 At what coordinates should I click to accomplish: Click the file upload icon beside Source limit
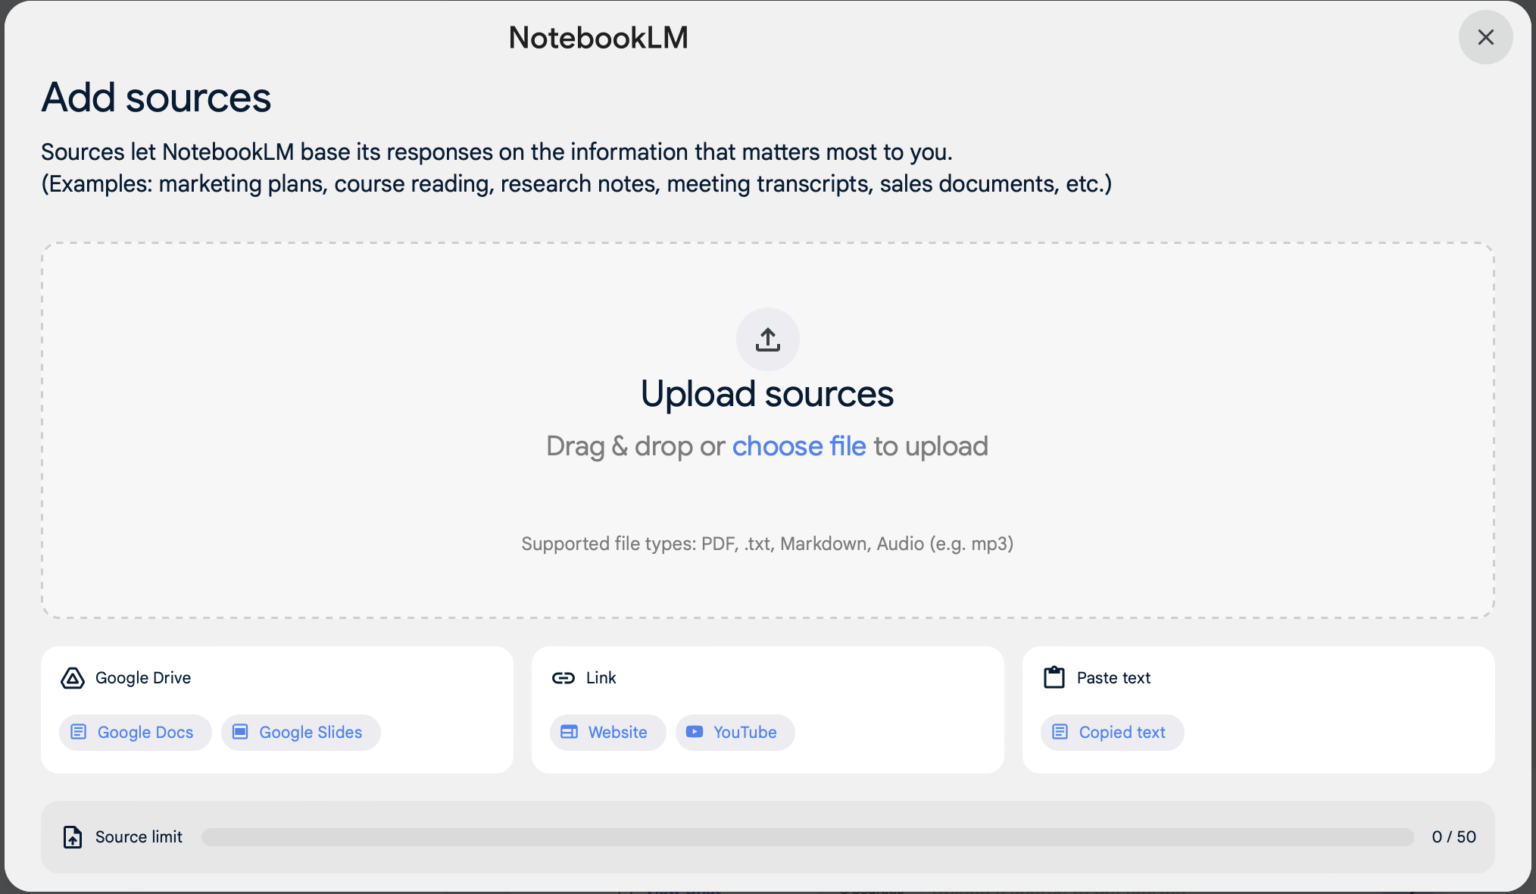coord(71,836)
